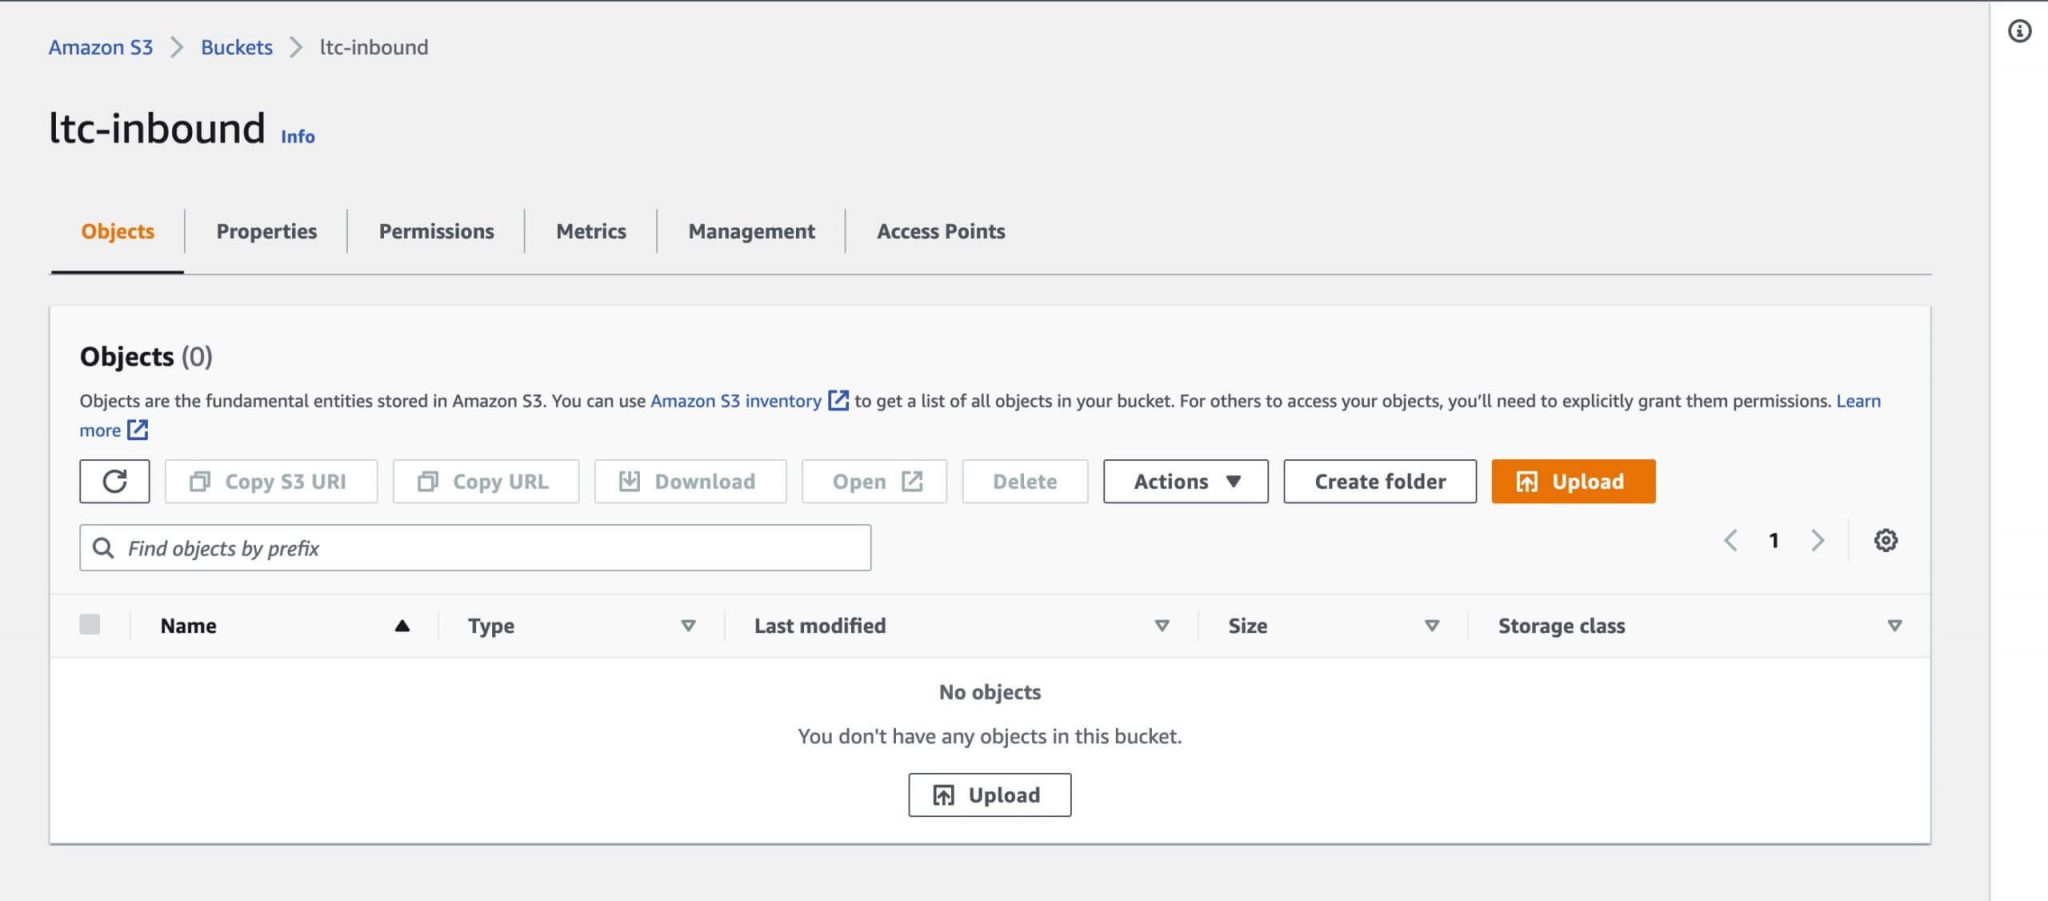Click the info panel icon top right
The width and height of the screenshot is (2048, 901).
point(2020,31)
